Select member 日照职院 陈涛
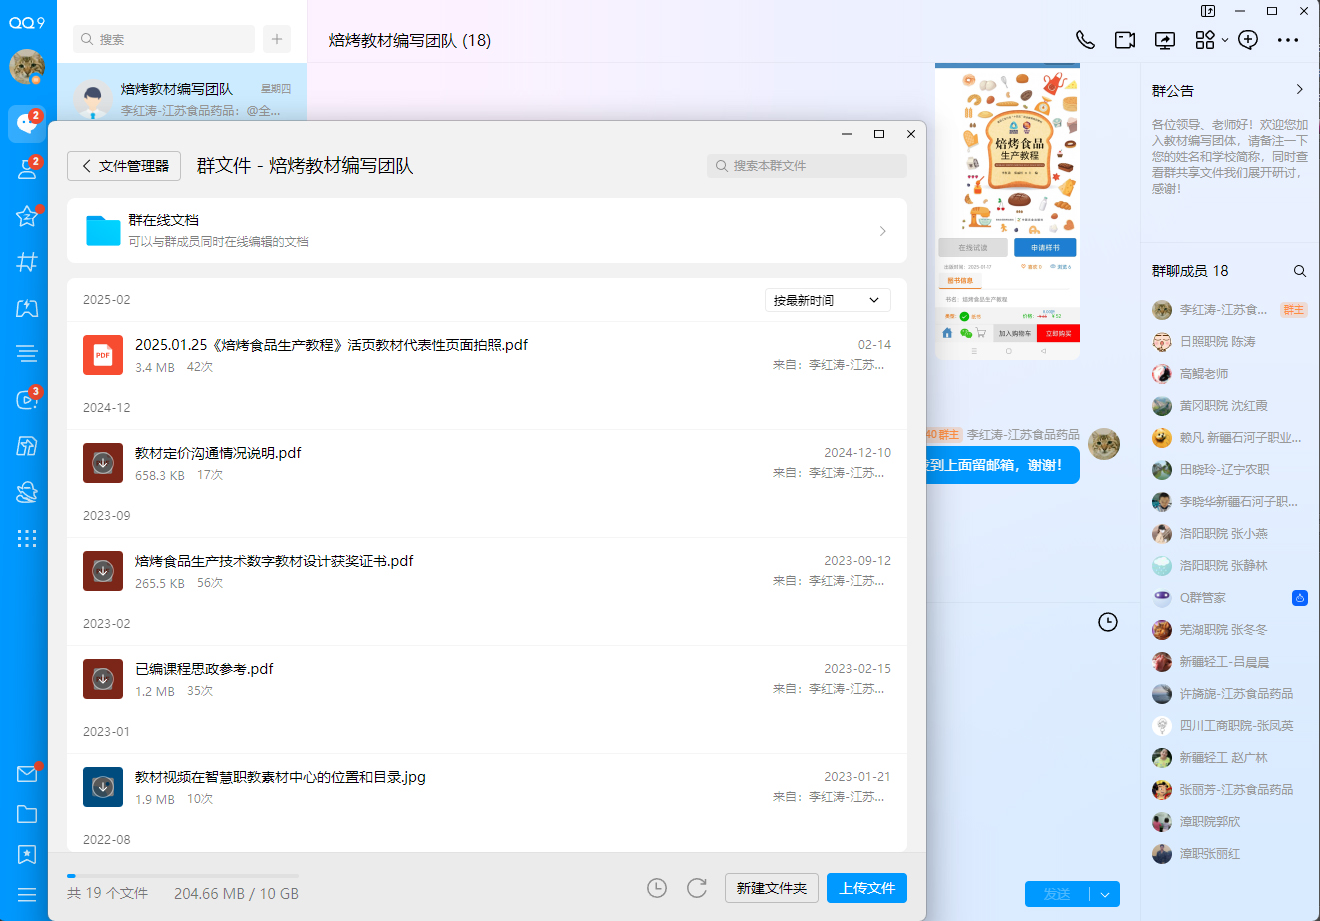Image resolution: width=1320 pixels, height=921 pixels. coord(1230,342)
